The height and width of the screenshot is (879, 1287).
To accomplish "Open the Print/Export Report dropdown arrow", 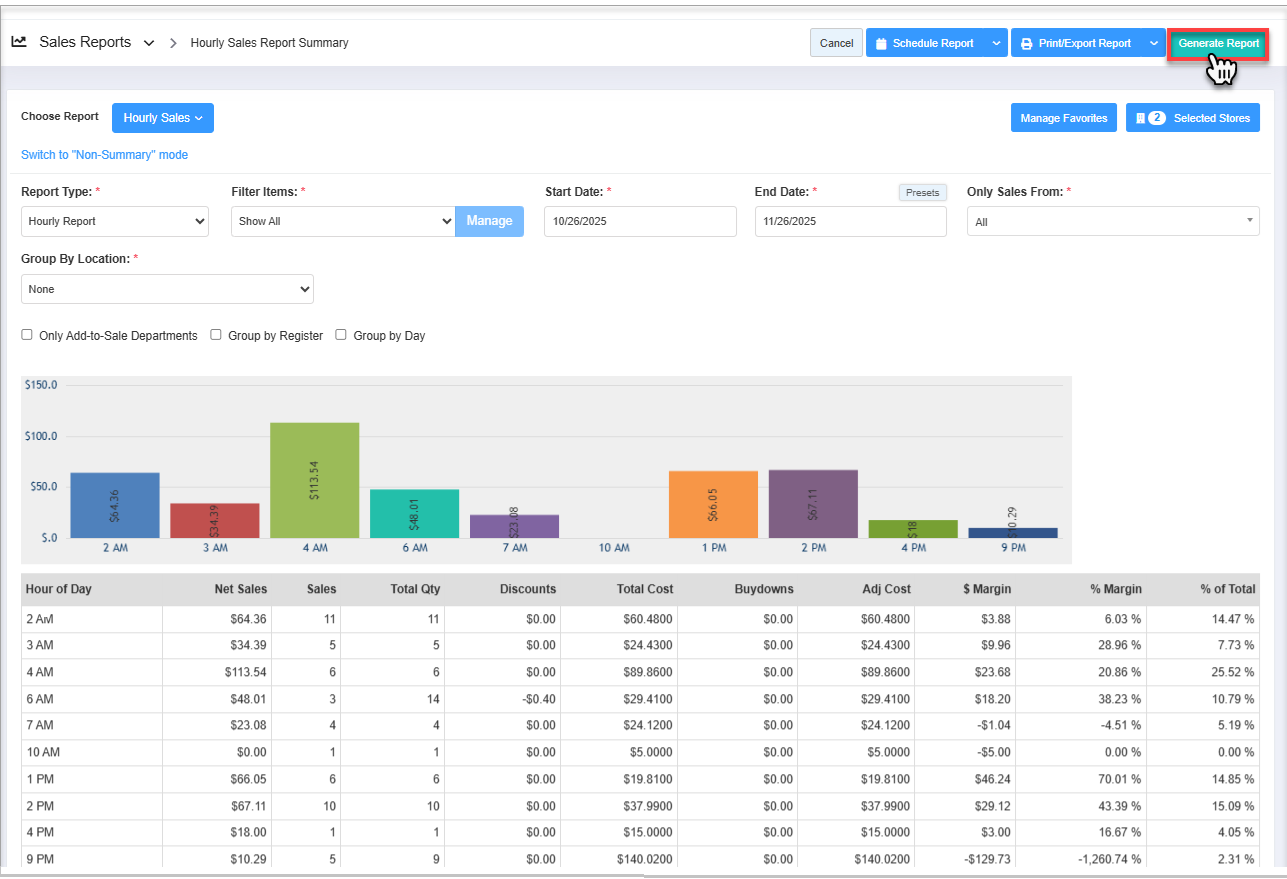I will [x=1153, y=43].
